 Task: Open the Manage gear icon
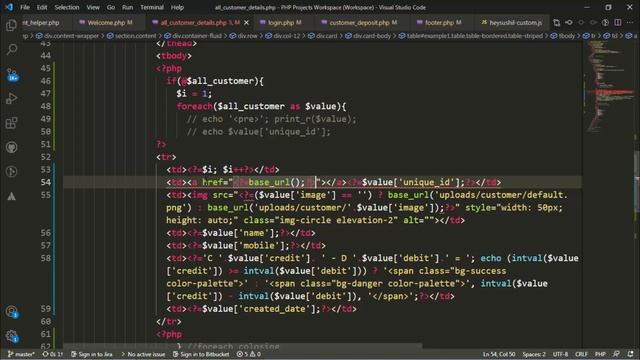pyautogui.click(x=11, y=336)
